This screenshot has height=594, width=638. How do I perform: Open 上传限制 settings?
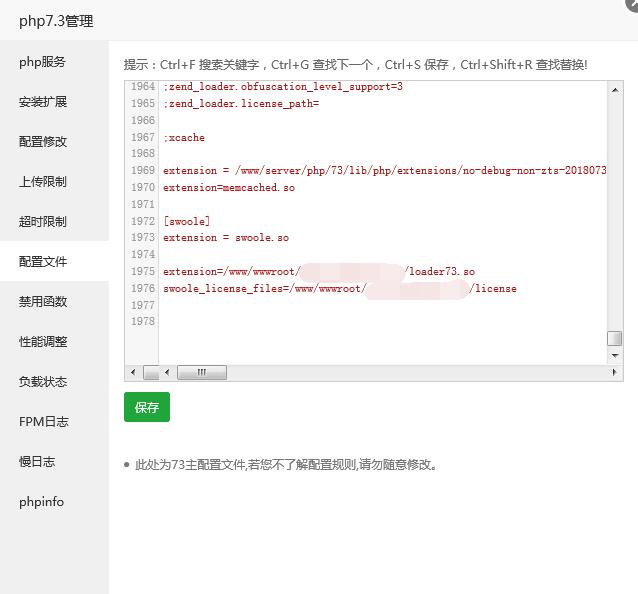coord(42,182)
